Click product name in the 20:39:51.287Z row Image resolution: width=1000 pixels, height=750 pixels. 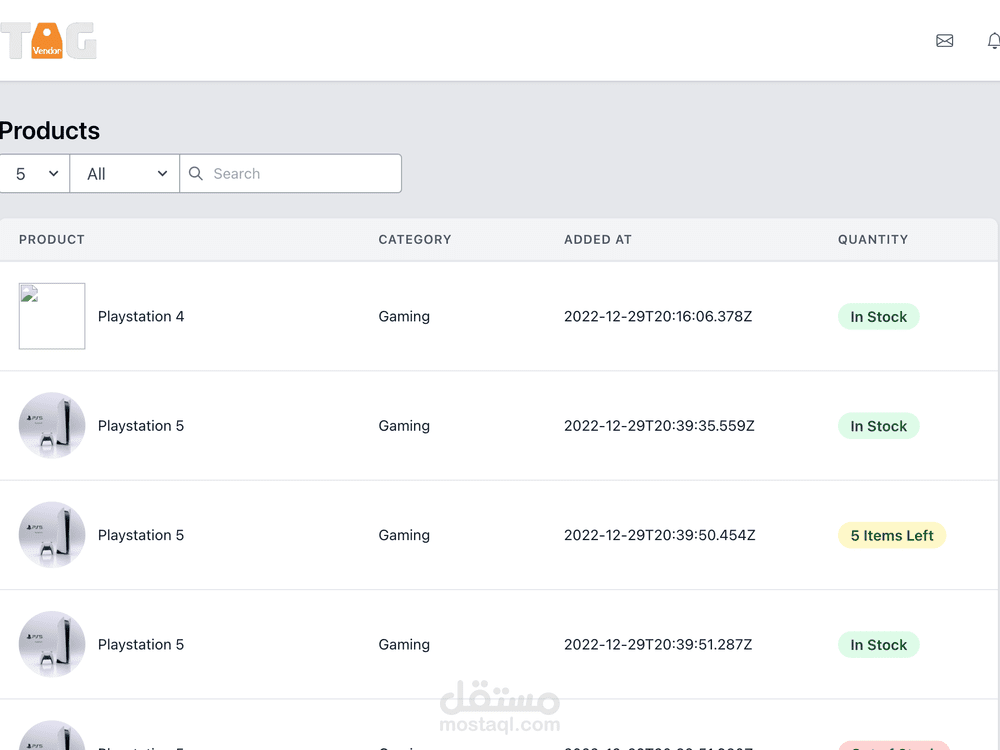coord(141,644)
